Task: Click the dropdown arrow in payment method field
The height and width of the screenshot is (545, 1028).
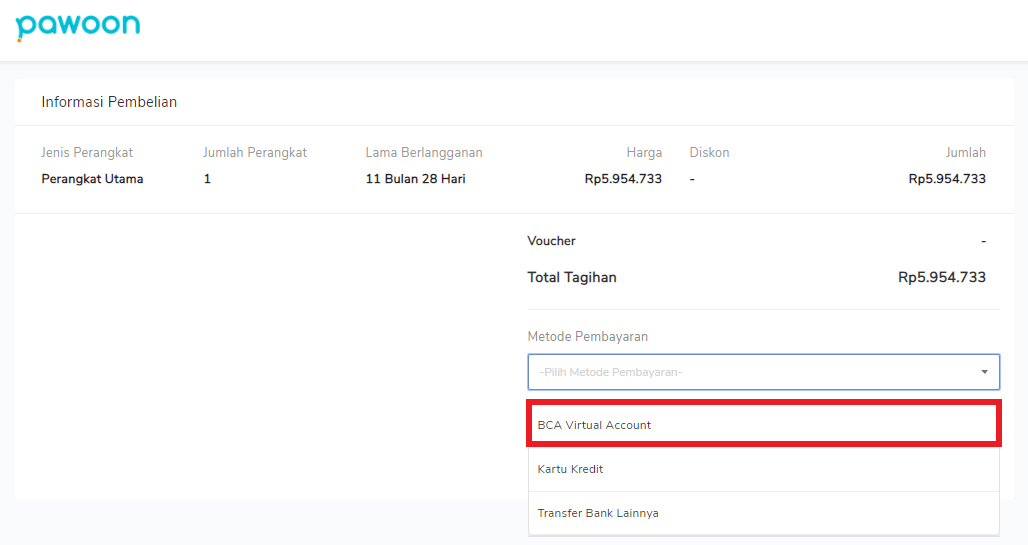Action: coord(984,372)
